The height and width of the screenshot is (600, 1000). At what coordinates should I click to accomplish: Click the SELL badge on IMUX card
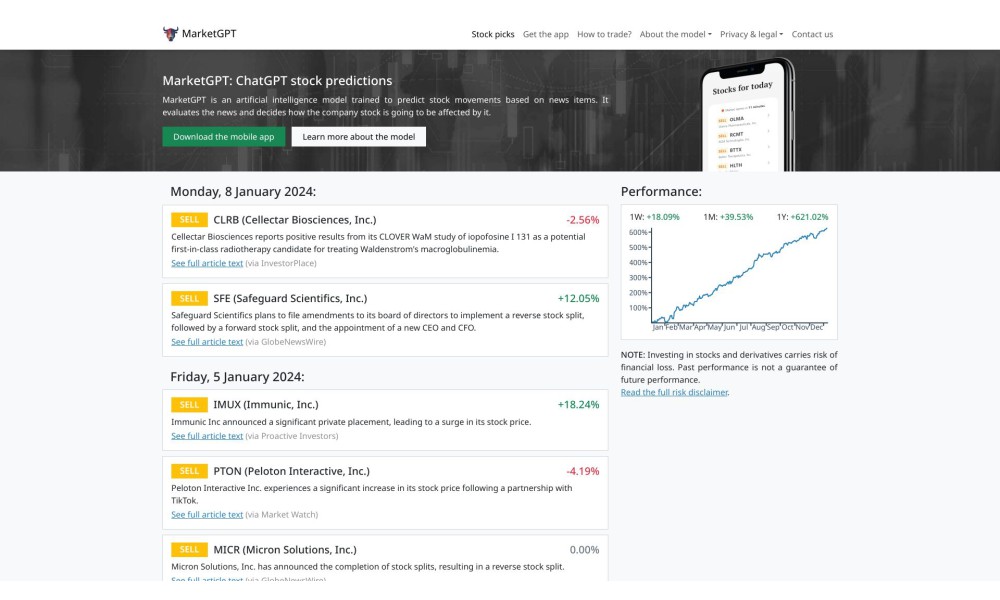point(189,405)
